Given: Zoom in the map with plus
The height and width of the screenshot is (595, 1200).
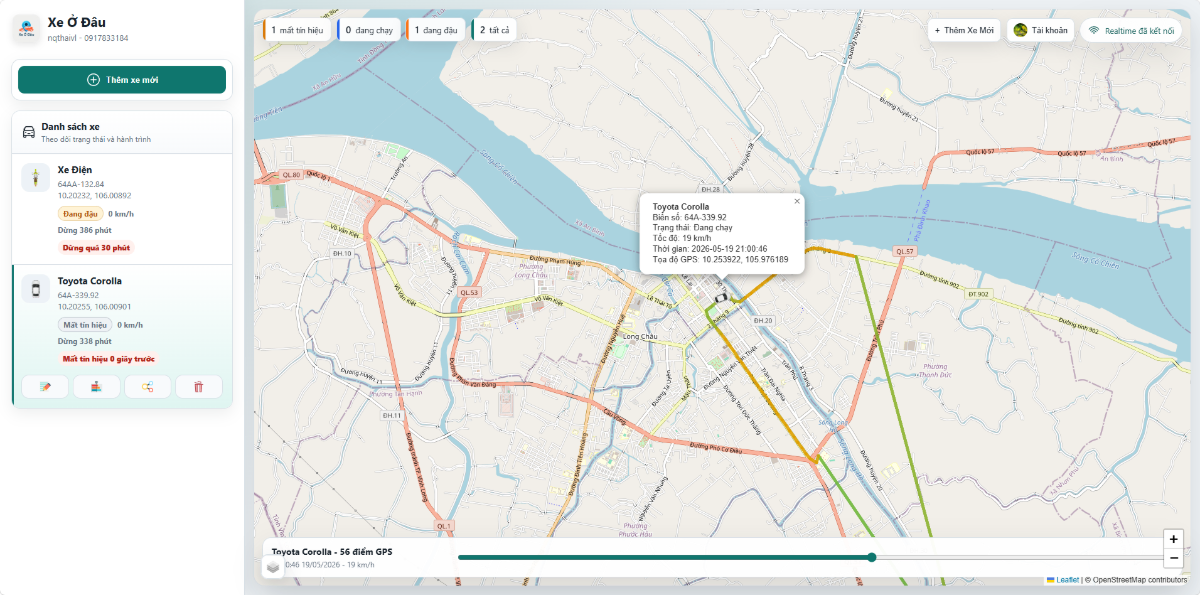Looking at the screenshot, I should 1174,539.
